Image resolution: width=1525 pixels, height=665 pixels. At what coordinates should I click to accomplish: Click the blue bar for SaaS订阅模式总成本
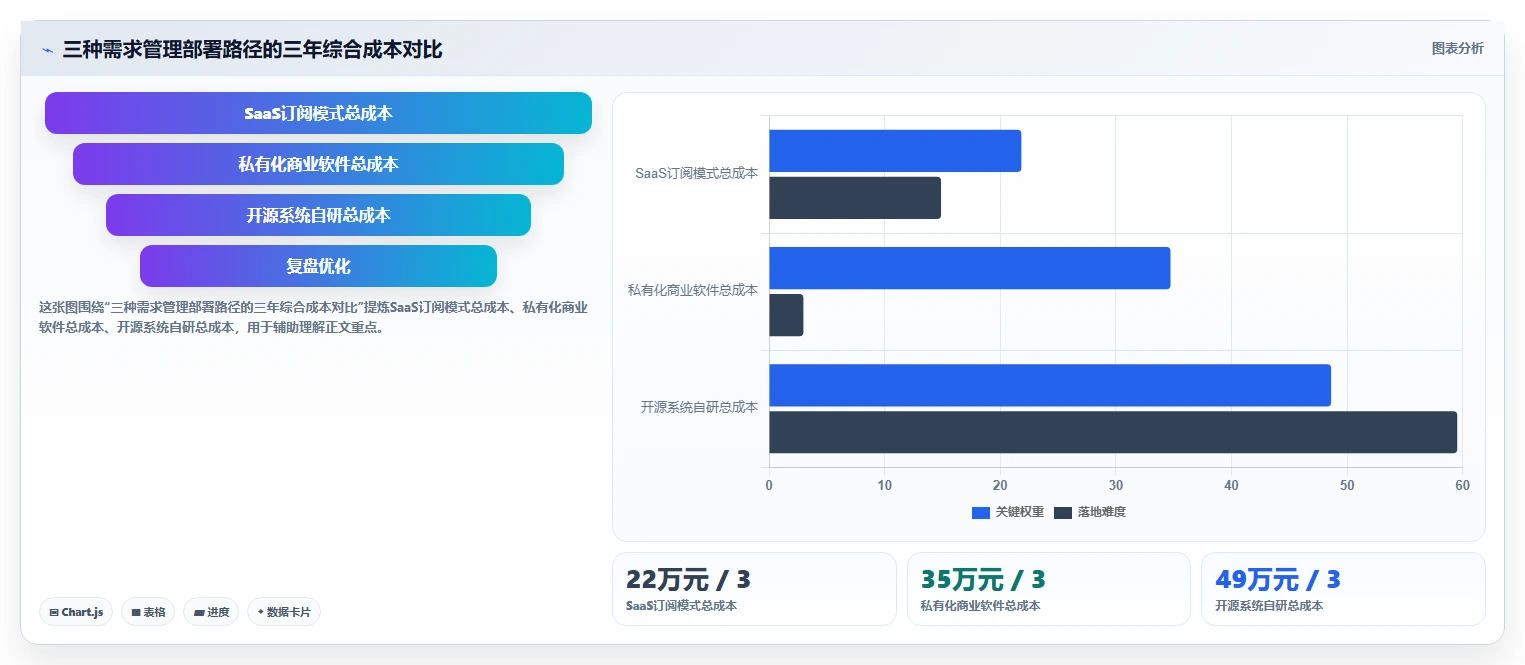pyautogui.click(x=895, y=151)
